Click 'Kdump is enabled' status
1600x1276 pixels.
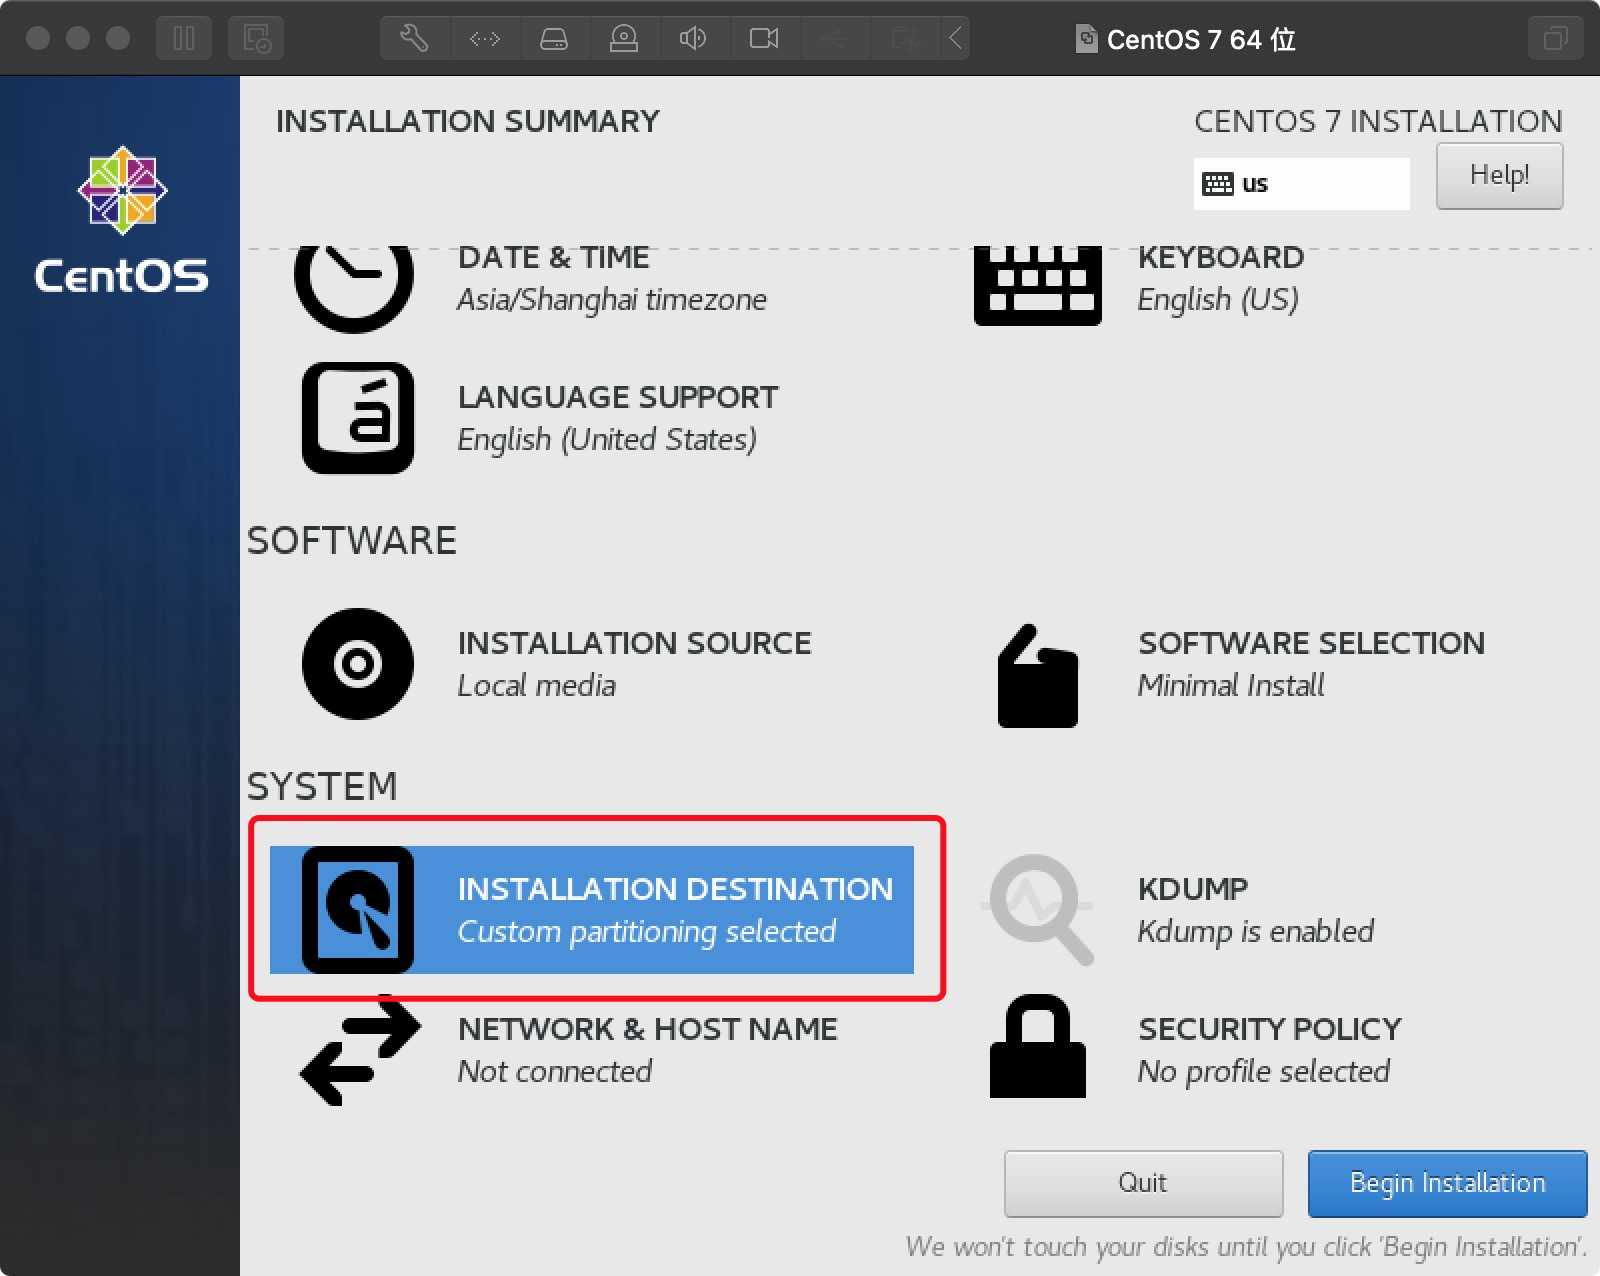[1256, 931]
